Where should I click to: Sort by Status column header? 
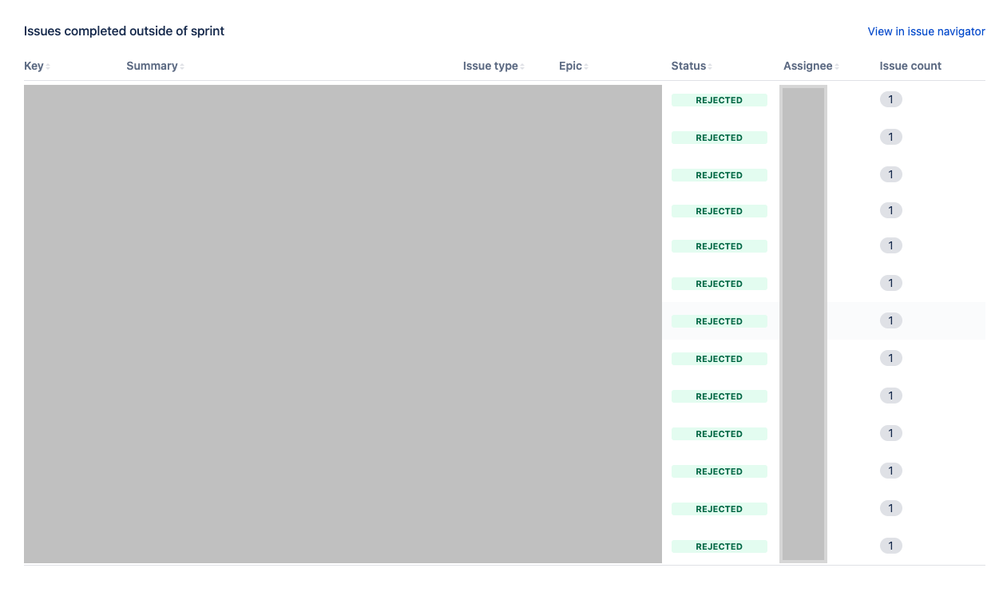pos(691,66)
